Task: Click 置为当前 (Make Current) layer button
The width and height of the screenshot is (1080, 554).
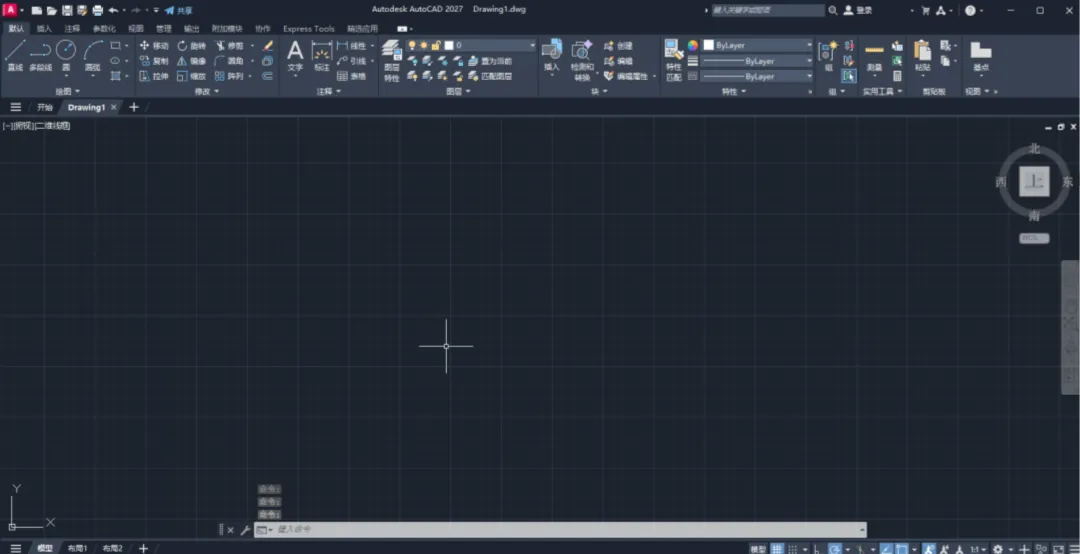Action: point(490,61)
